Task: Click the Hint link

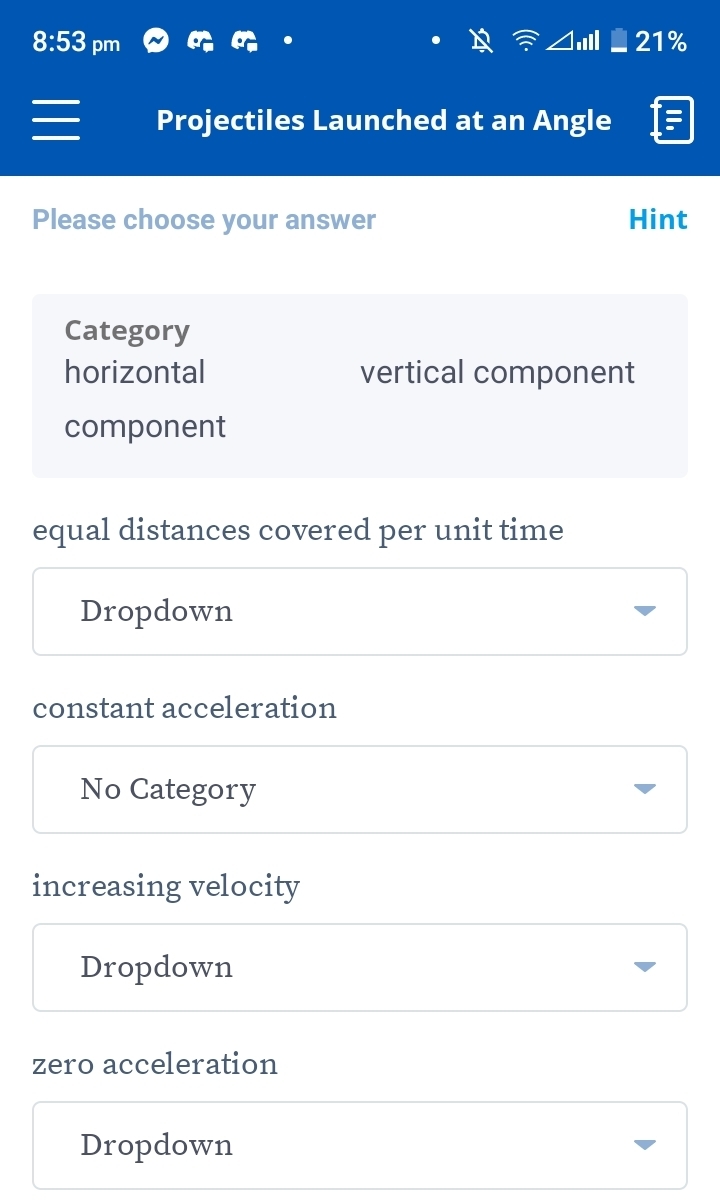Action: [x=658, y=220]
